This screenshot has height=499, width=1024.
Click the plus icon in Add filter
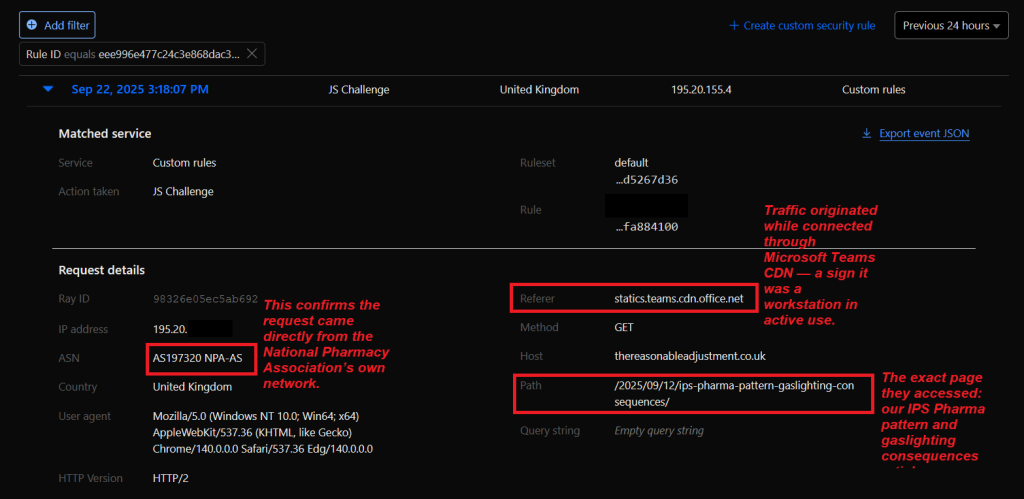[x=32, y=25]
